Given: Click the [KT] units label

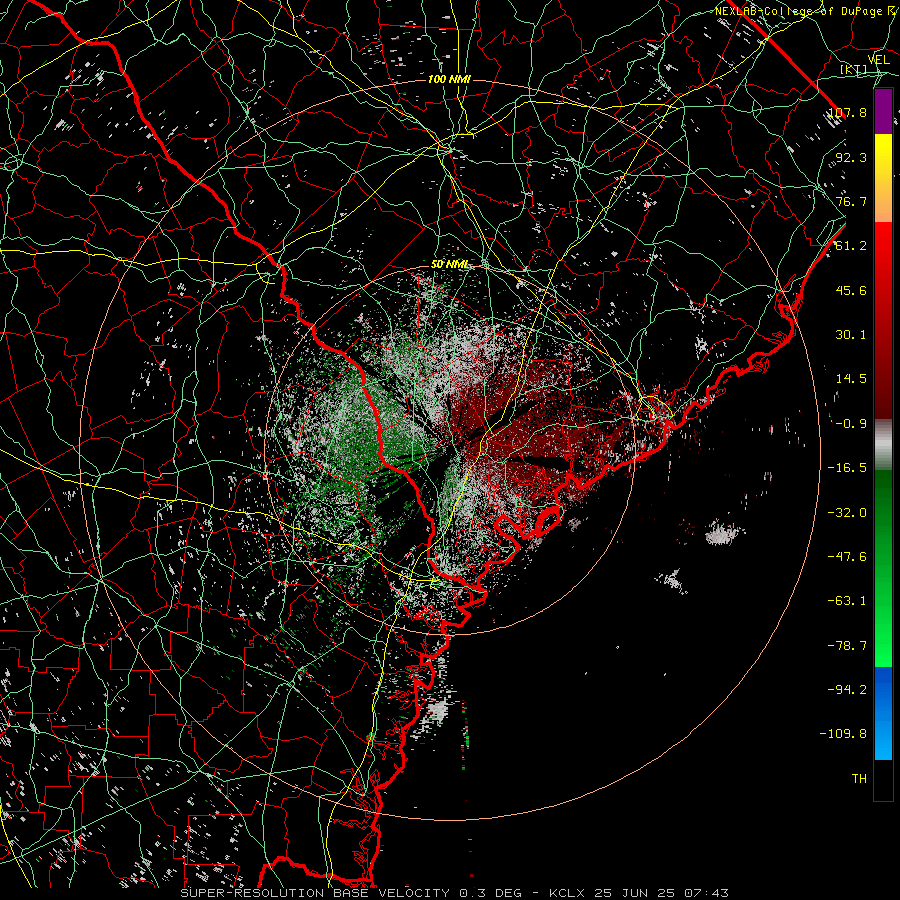Looking at the screenshot, I should (x=854, y=70).
